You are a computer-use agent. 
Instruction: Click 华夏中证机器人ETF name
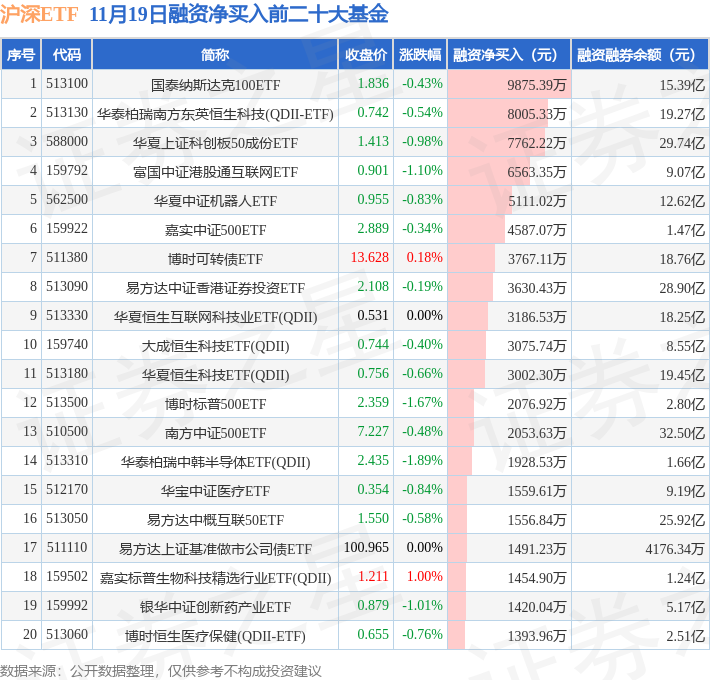coord(215,201)
